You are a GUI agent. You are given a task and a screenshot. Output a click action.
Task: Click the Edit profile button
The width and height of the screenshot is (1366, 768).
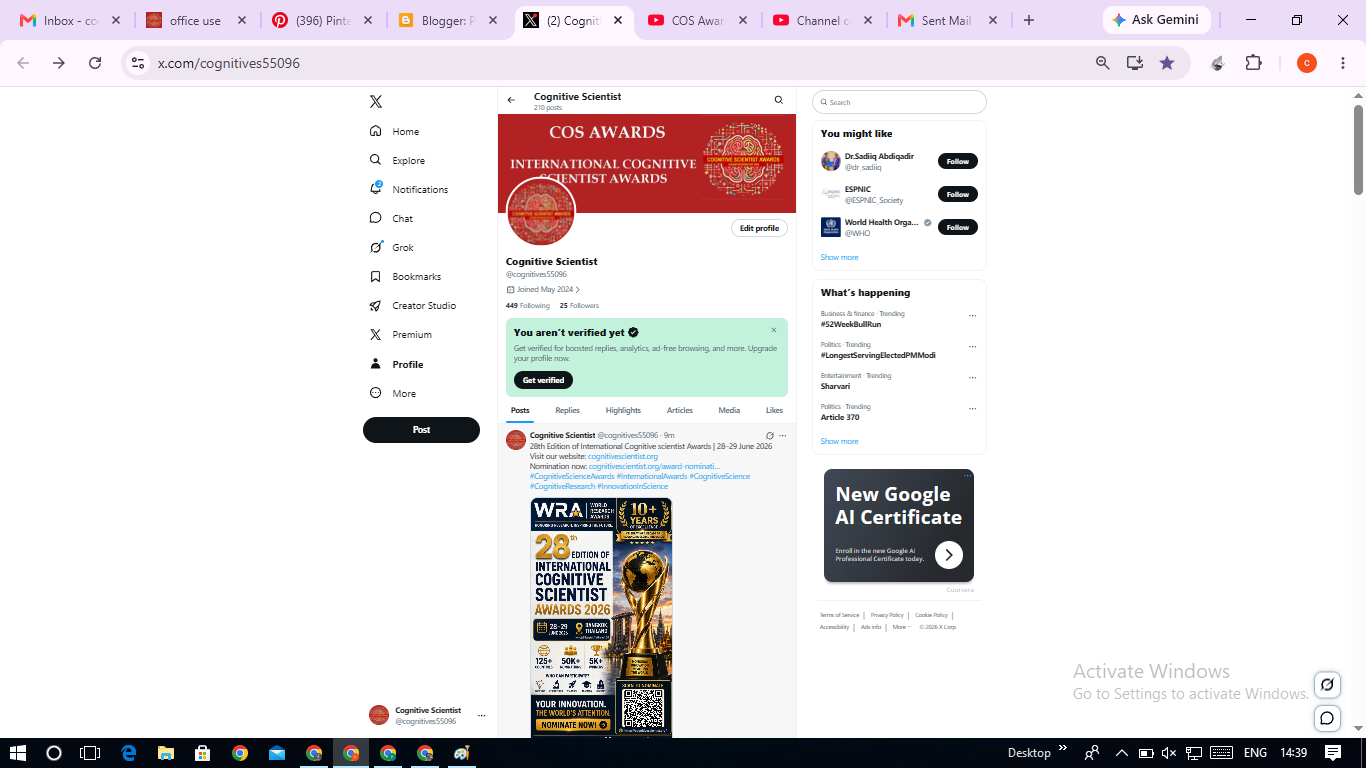(x=759, y=228)
